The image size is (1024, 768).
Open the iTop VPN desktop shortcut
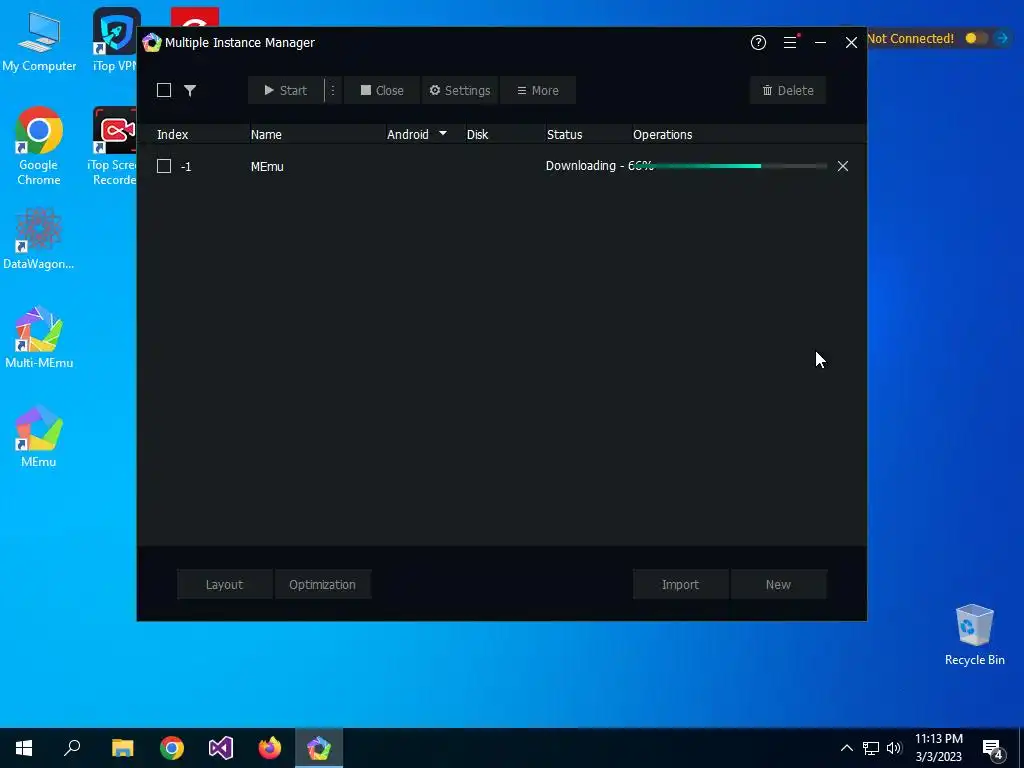click(115, 40)
